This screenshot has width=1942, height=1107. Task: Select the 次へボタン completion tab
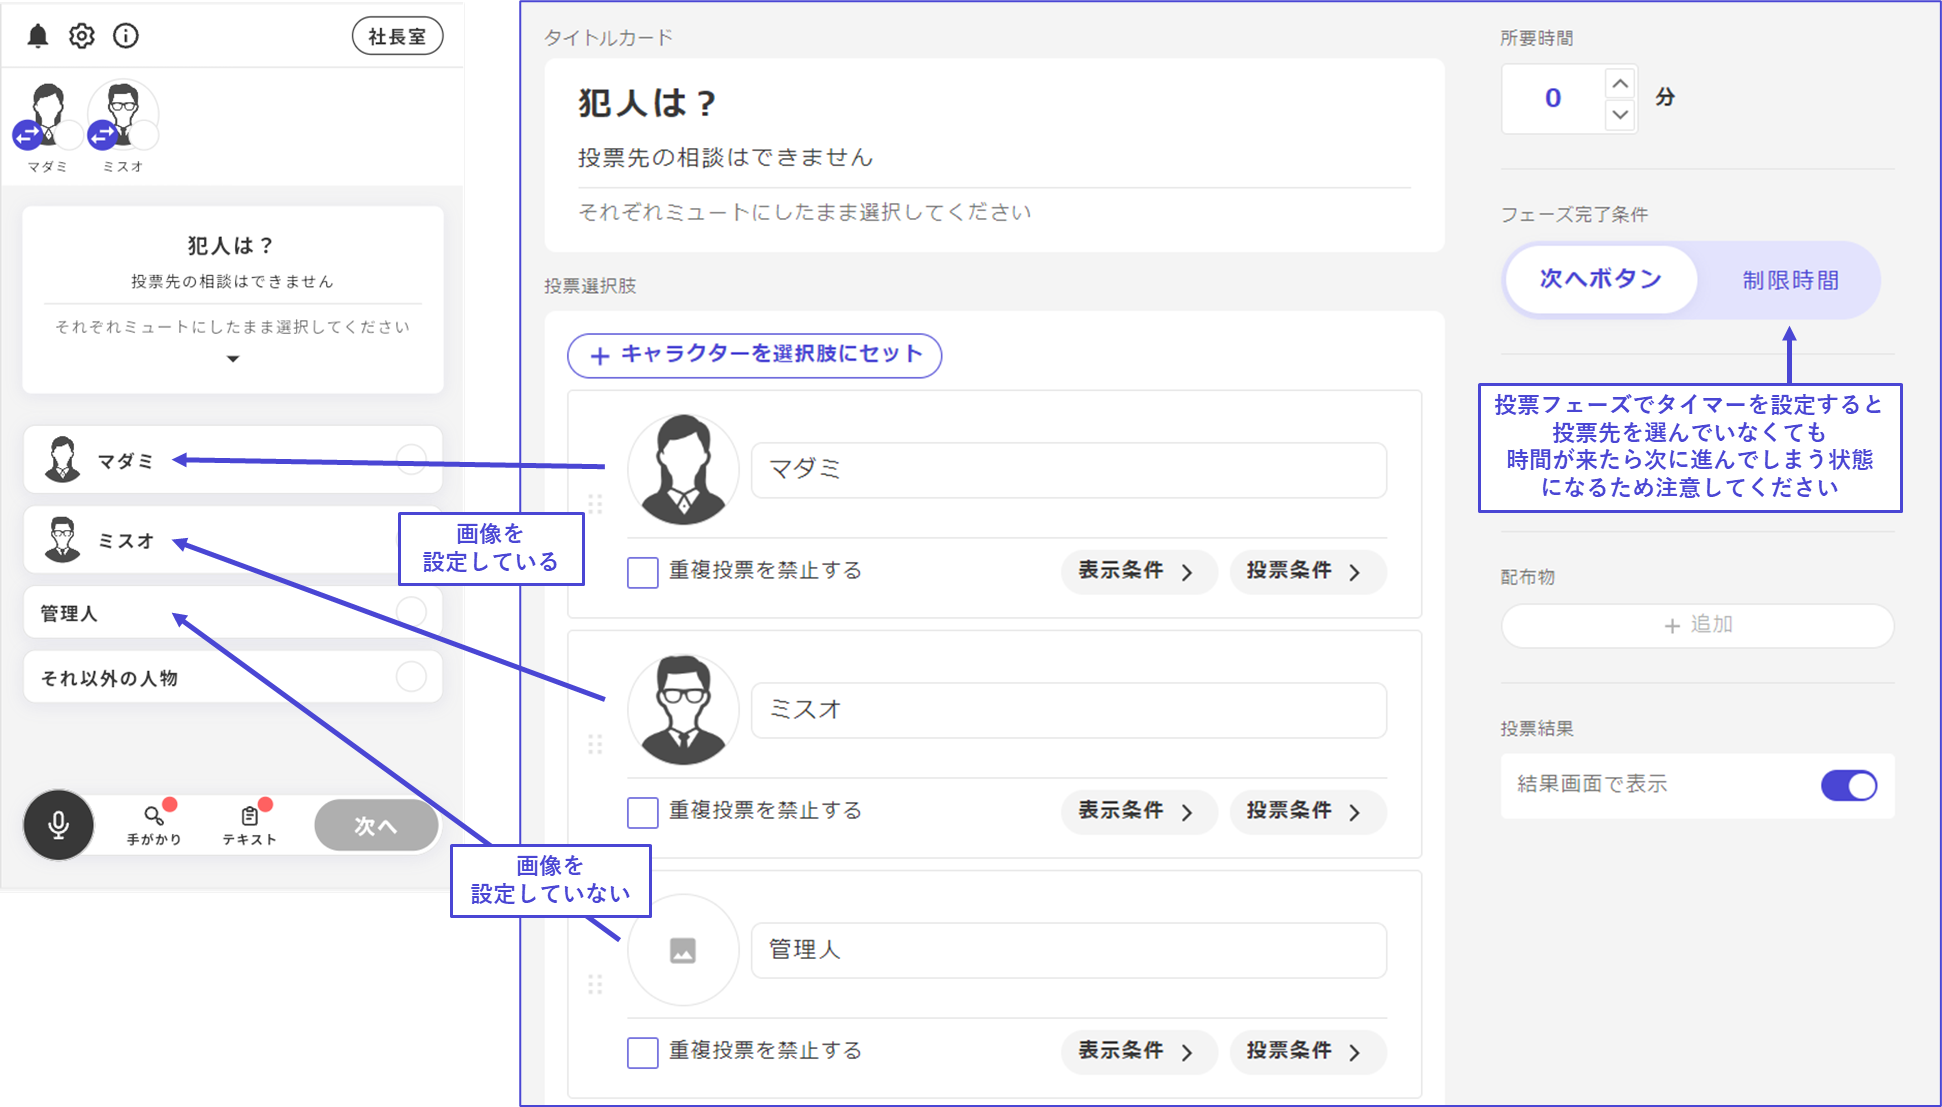(1600, 280)
